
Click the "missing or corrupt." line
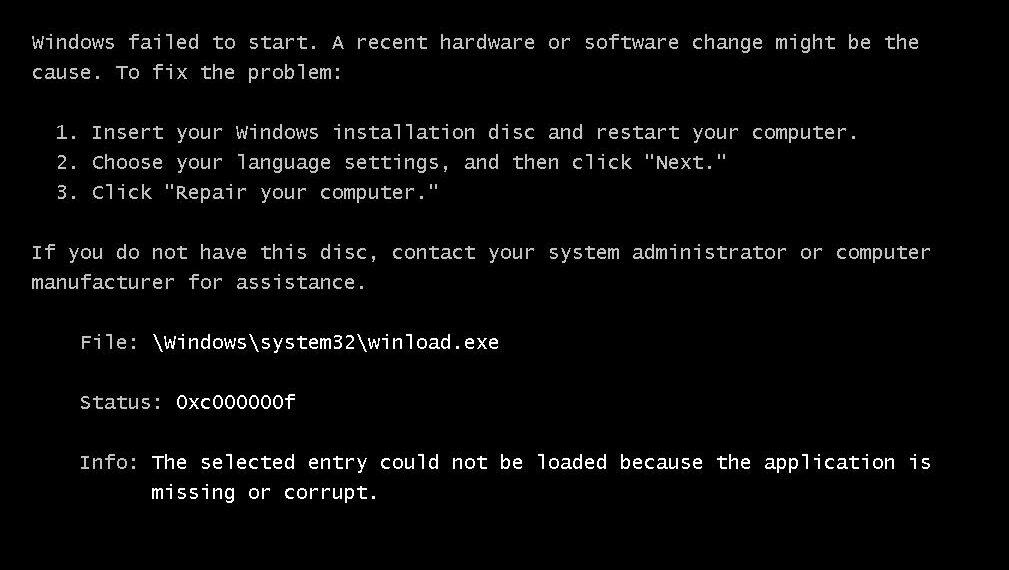click(264, 493)
